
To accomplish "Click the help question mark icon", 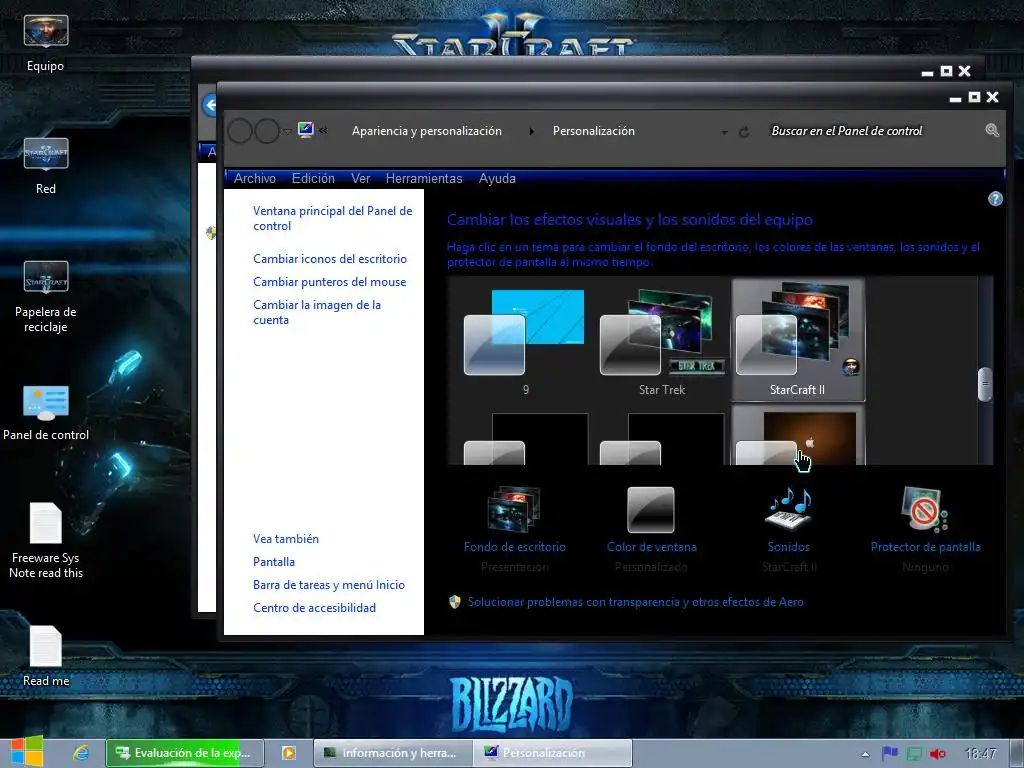I will pos(995,199).
